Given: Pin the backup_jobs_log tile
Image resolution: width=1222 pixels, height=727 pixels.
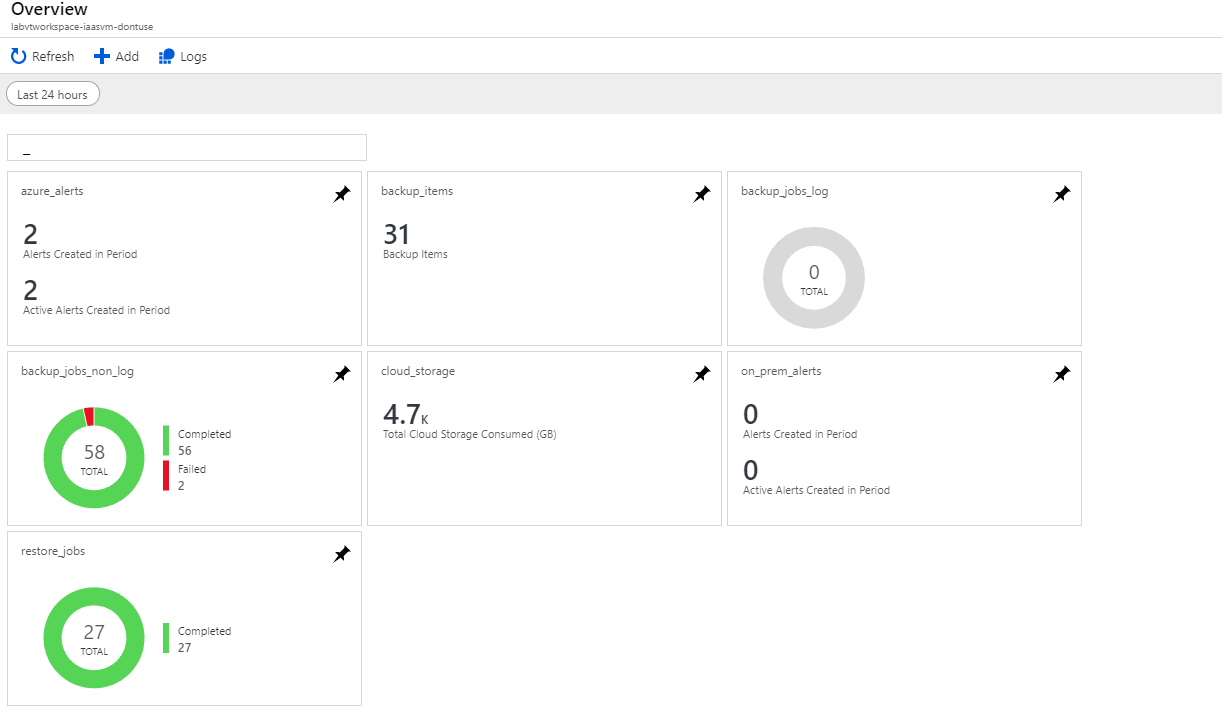Looking at the screenshot, I should pyautogui.click(x=1062, y=195).
